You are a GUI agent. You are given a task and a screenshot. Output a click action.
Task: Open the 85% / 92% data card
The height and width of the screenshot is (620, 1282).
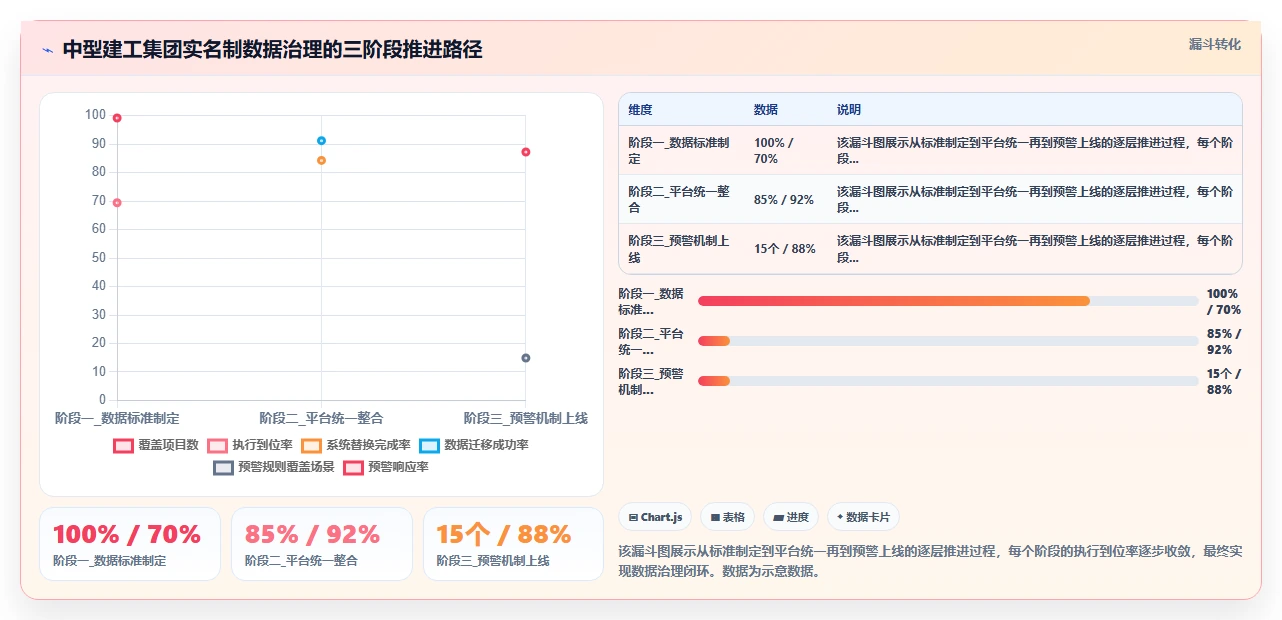(322, 544)
